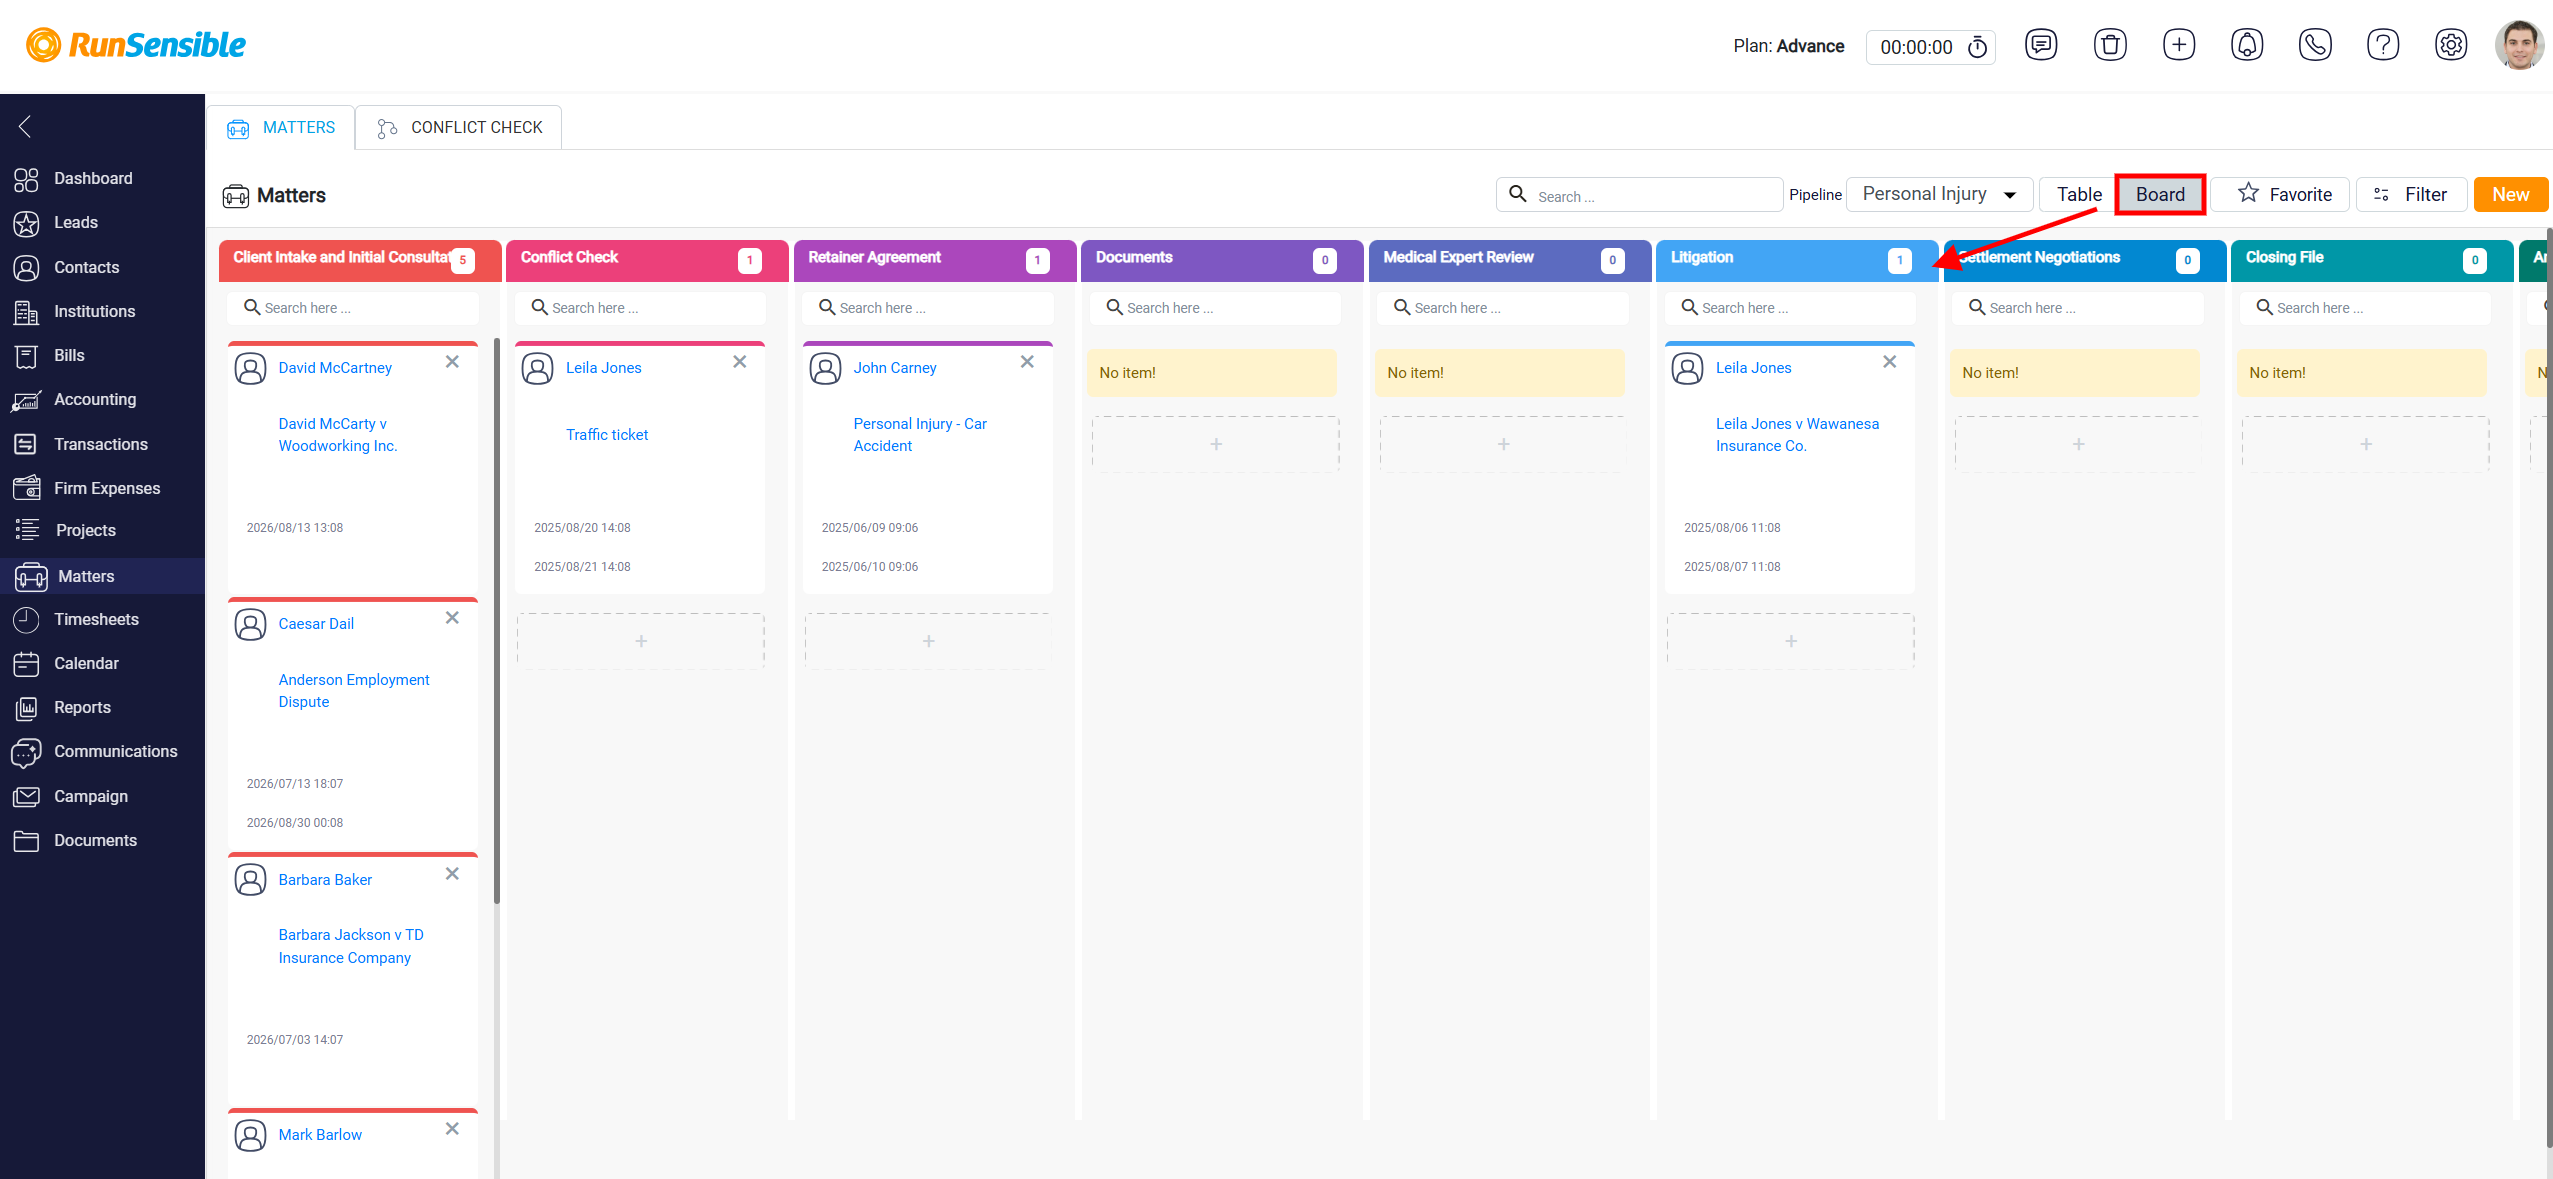This screenshot has height=1179, width=2553.
Task: Open the timer stopwatch icon
Action: pyautogui.click(x=1977, y=47)
